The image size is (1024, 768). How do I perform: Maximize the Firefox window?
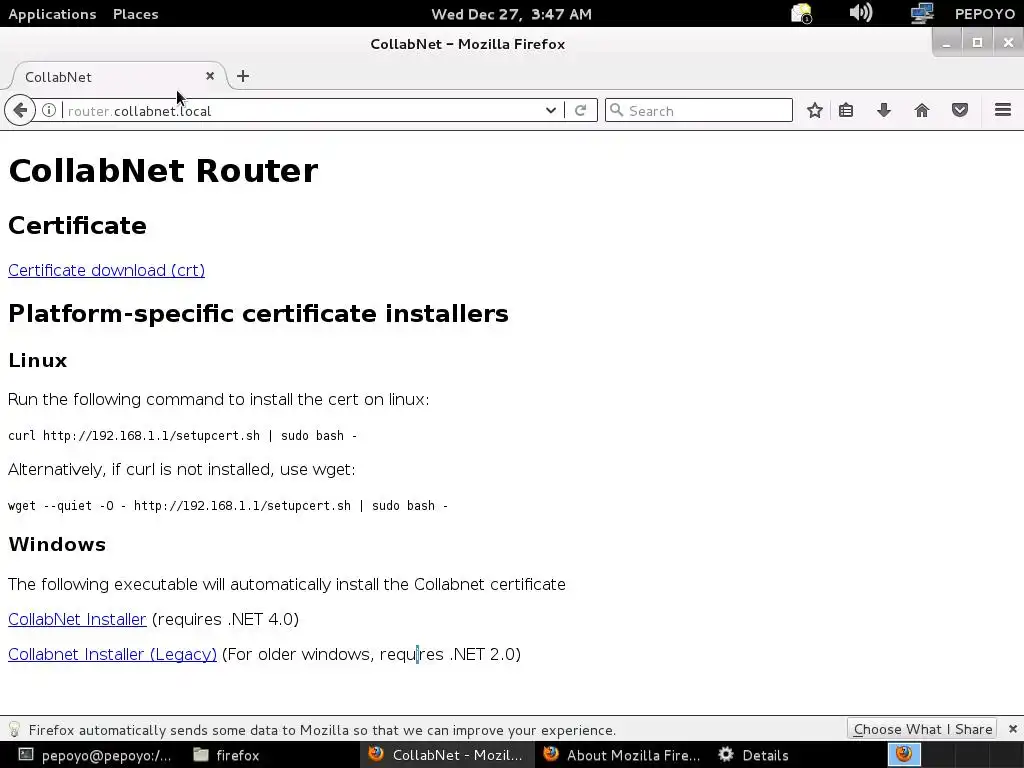pos(978,42)
